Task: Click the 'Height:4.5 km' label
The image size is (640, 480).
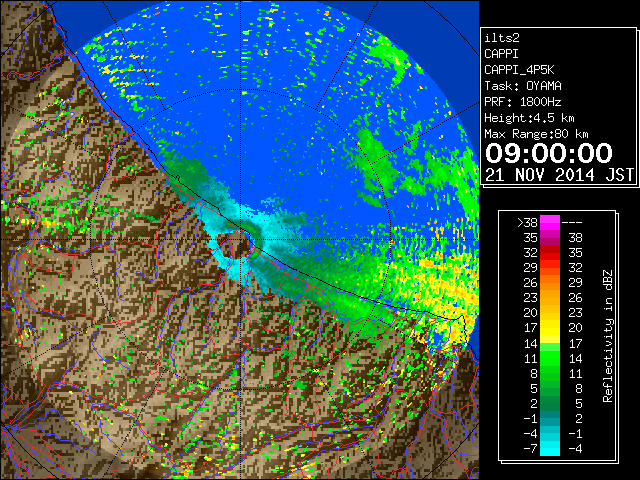Action: coord(529,118)
